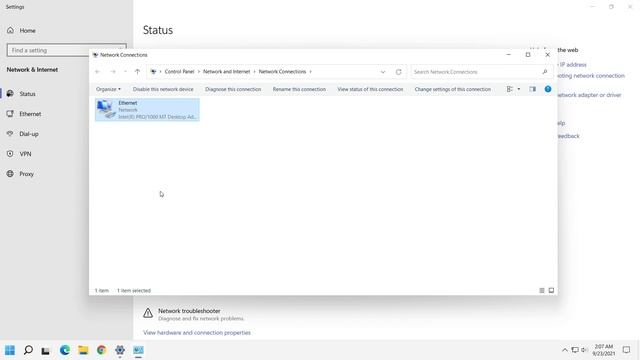
Task: Click the network icon in system tray
Action: (575, 350)
